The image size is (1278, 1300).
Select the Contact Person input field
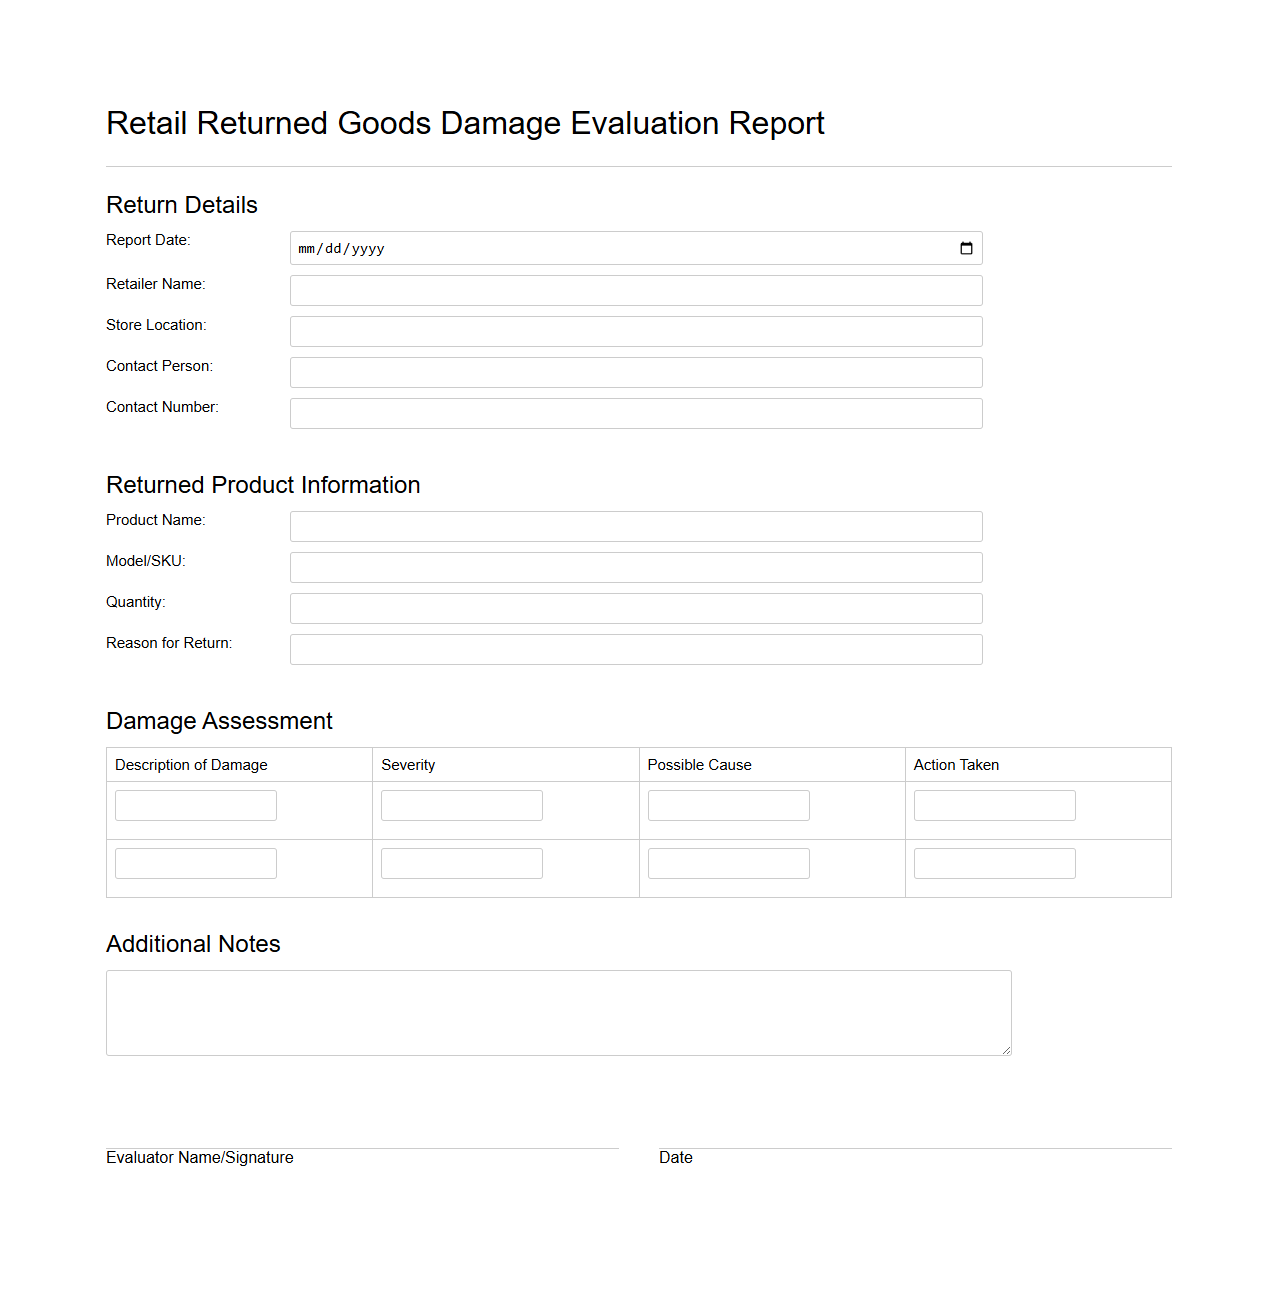[x=636, y=372]
